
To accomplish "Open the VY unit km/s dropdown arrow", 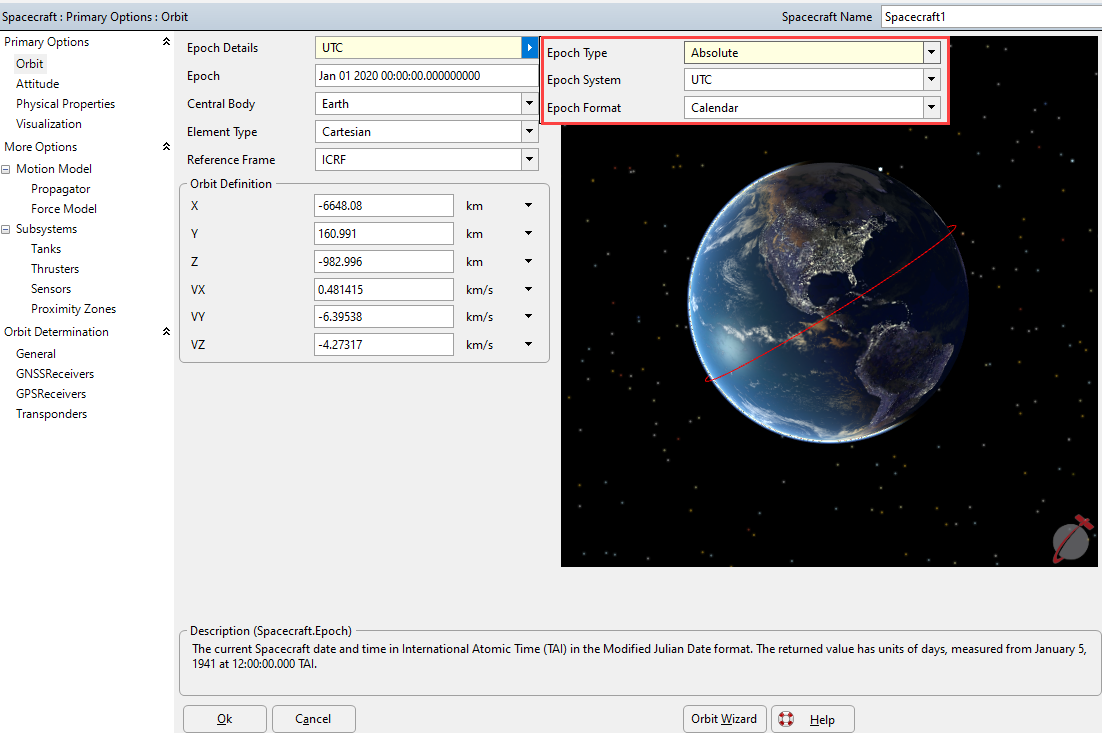I will click(x=529, y=316).
